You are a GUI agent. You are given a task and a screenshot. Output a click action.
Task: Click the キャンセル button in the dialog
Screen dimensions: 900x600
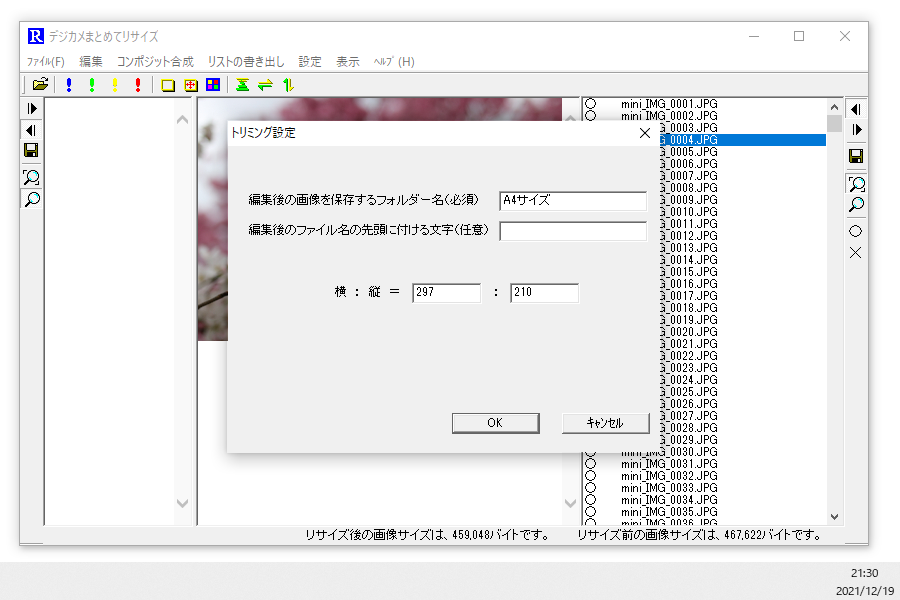coord(606,423)
